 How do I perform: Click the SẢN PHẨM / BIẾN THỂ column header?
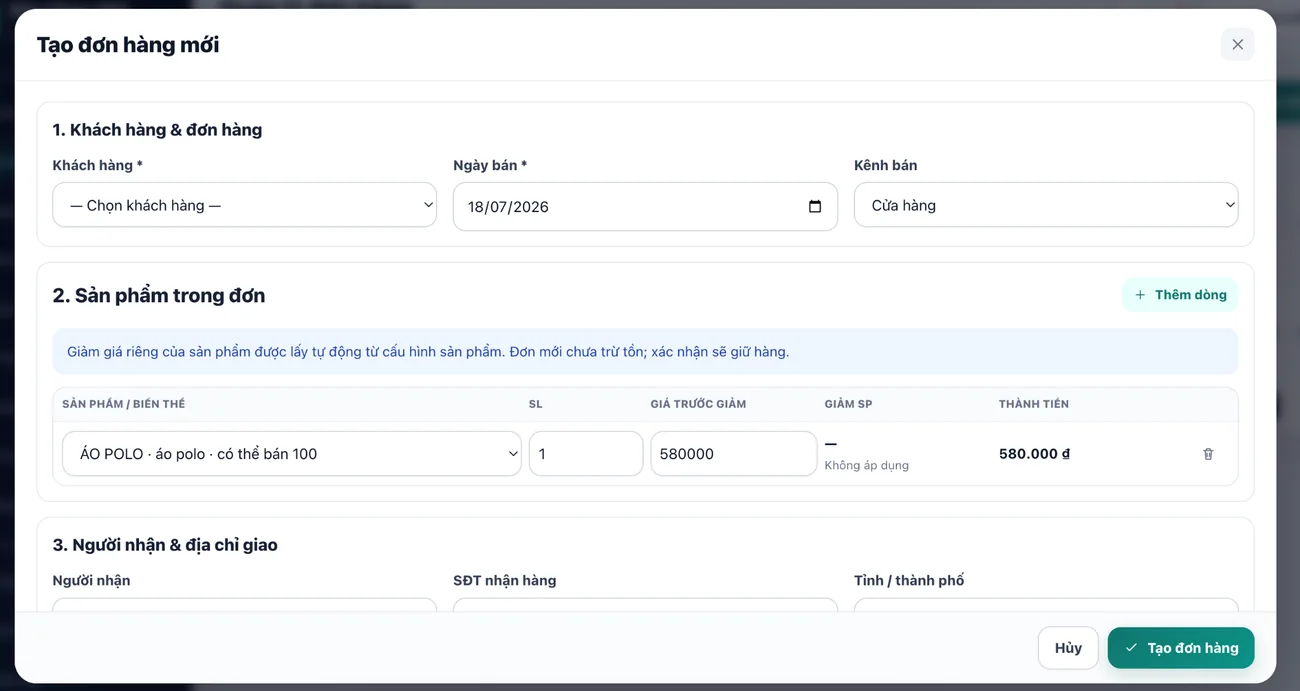(x=124, y=404)
